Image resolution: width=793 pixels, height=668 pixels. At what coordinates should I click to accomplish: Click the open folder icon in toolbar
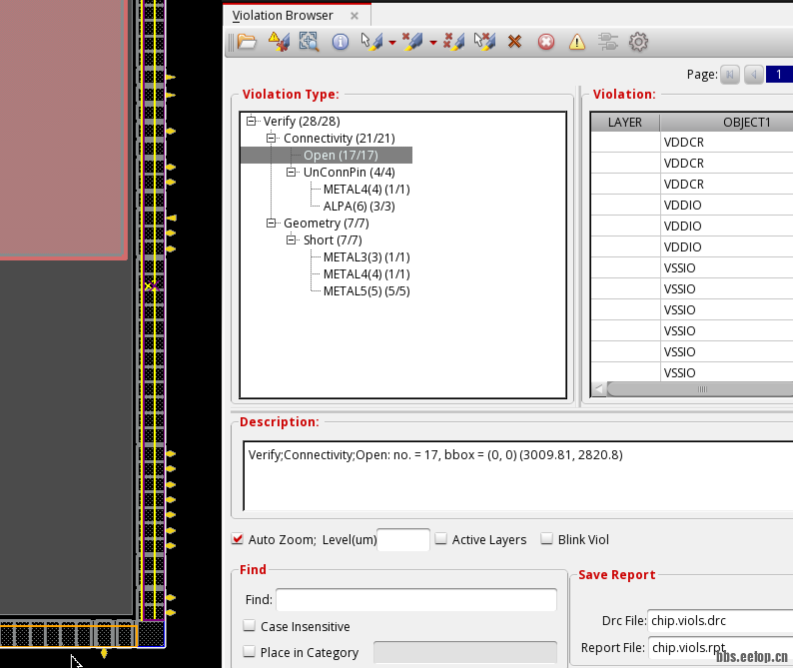(247, 42)
